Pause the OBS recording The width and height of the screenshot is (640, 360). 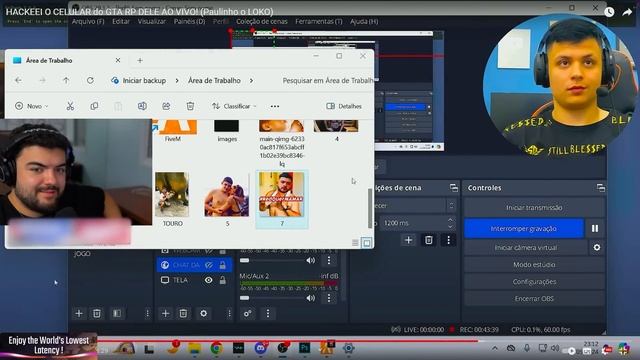[595, 229]
